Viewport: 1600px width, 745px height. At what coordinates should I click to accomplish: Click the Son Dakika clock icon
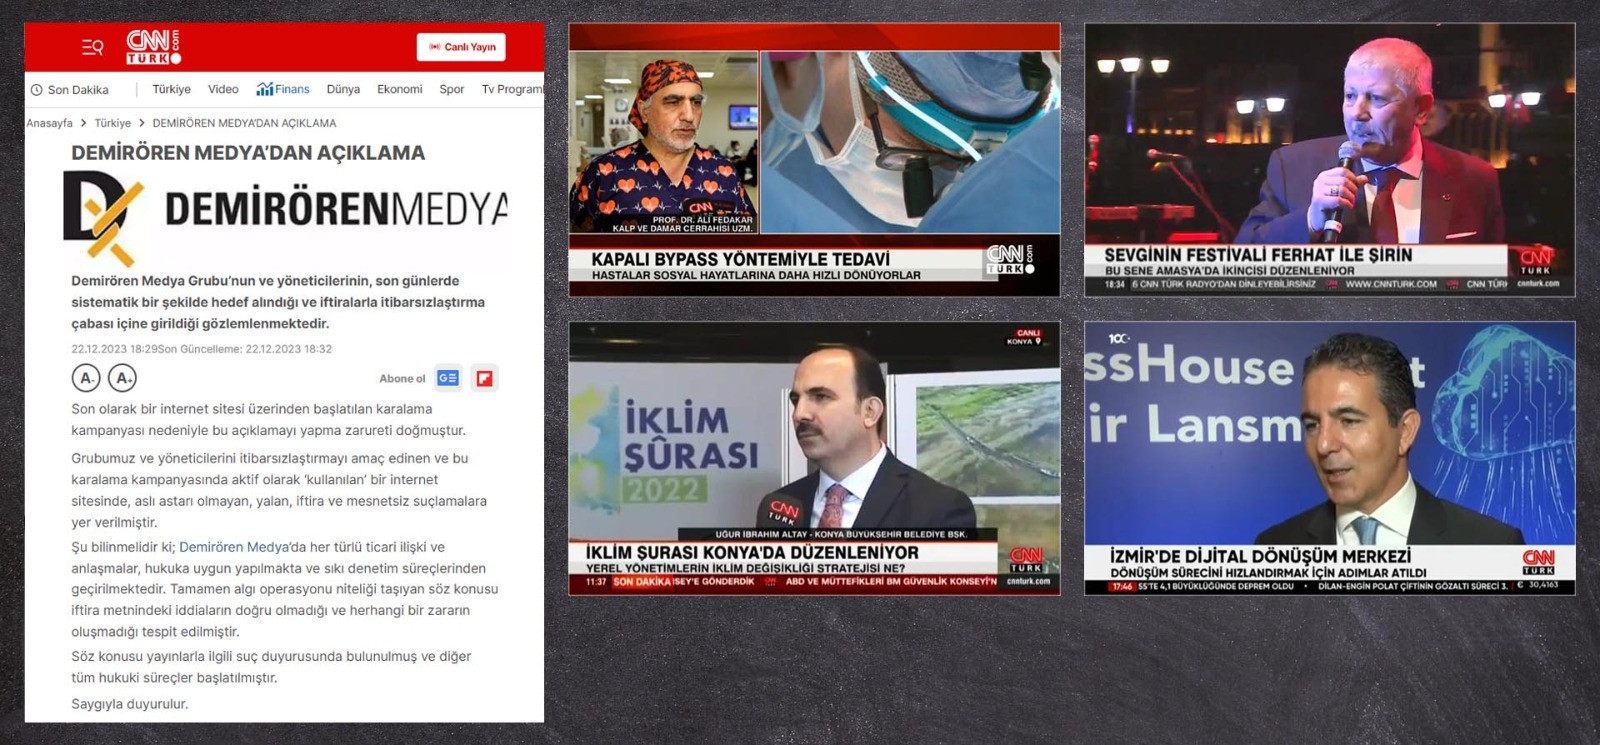[37, 90]
